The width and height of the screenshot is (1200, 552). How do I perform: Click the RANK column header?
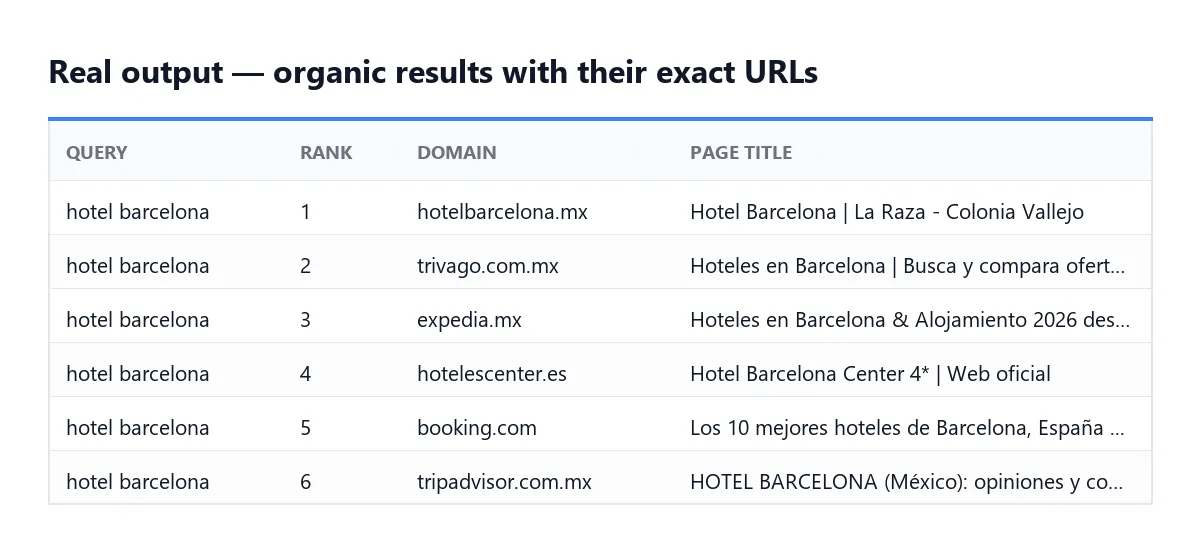(326, 153)
